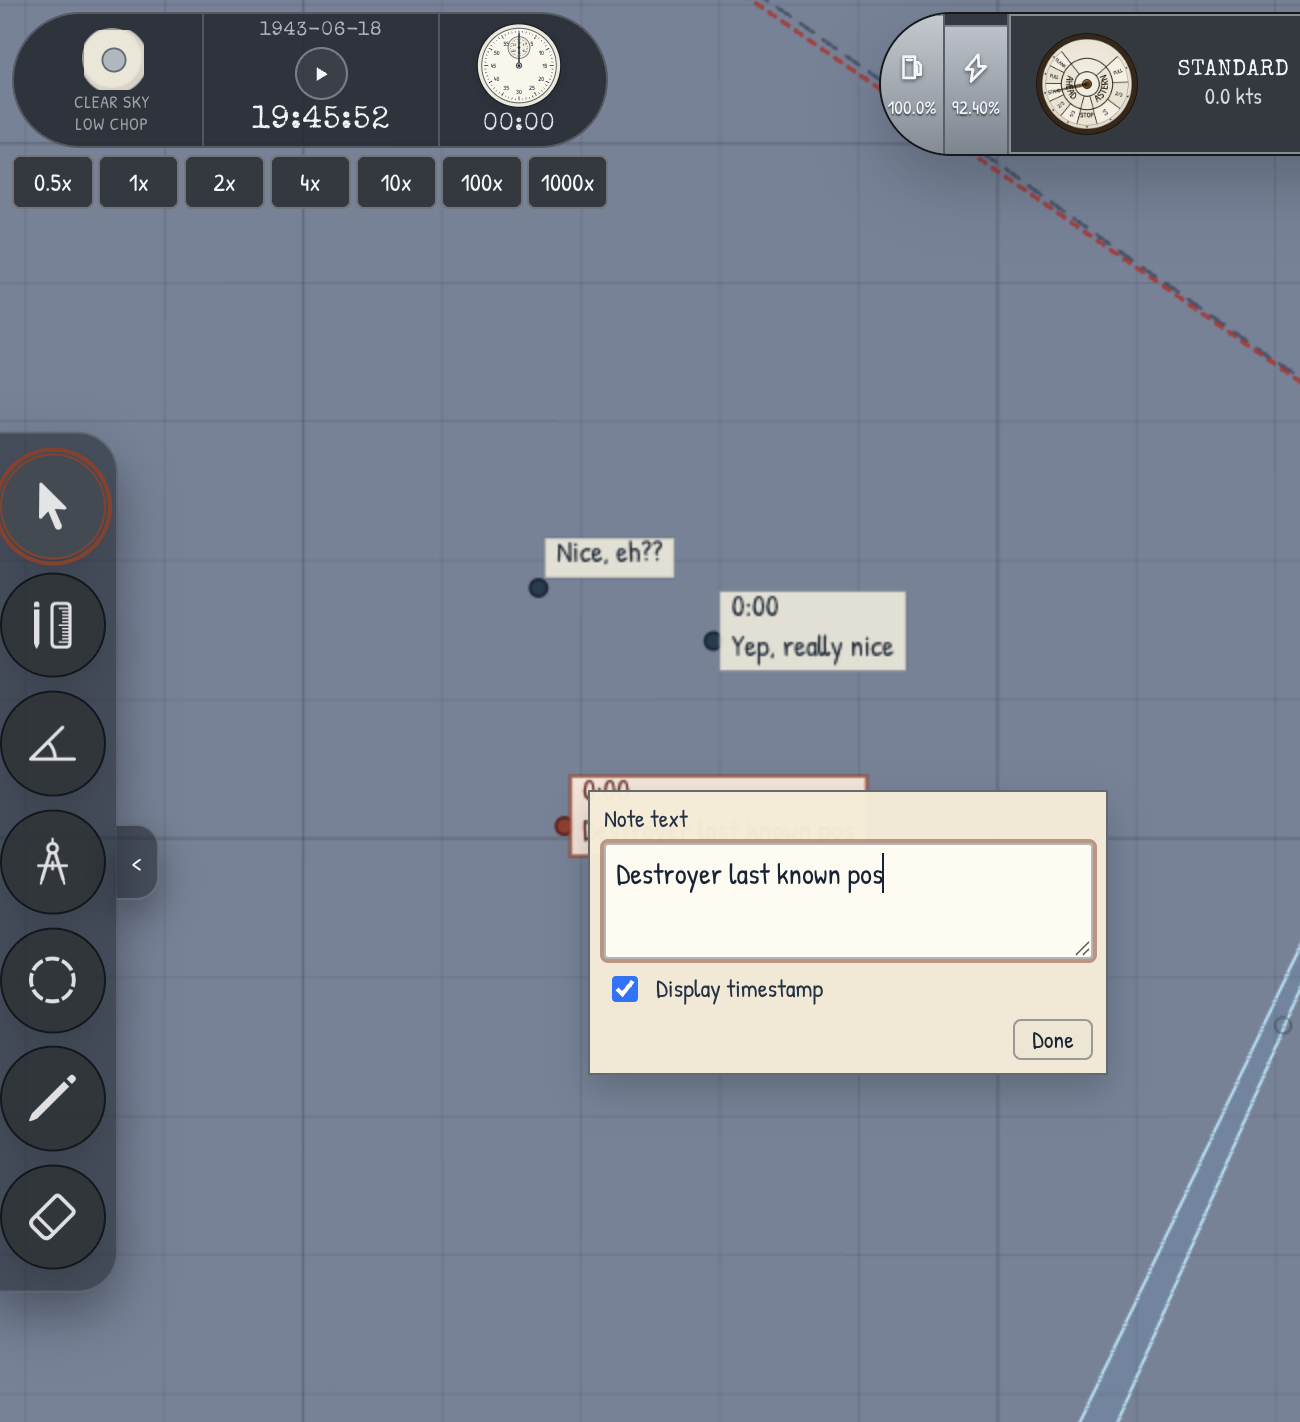1300x1422 pixels.
Task: Select the eraser tool
Action: click(53, 1217)
